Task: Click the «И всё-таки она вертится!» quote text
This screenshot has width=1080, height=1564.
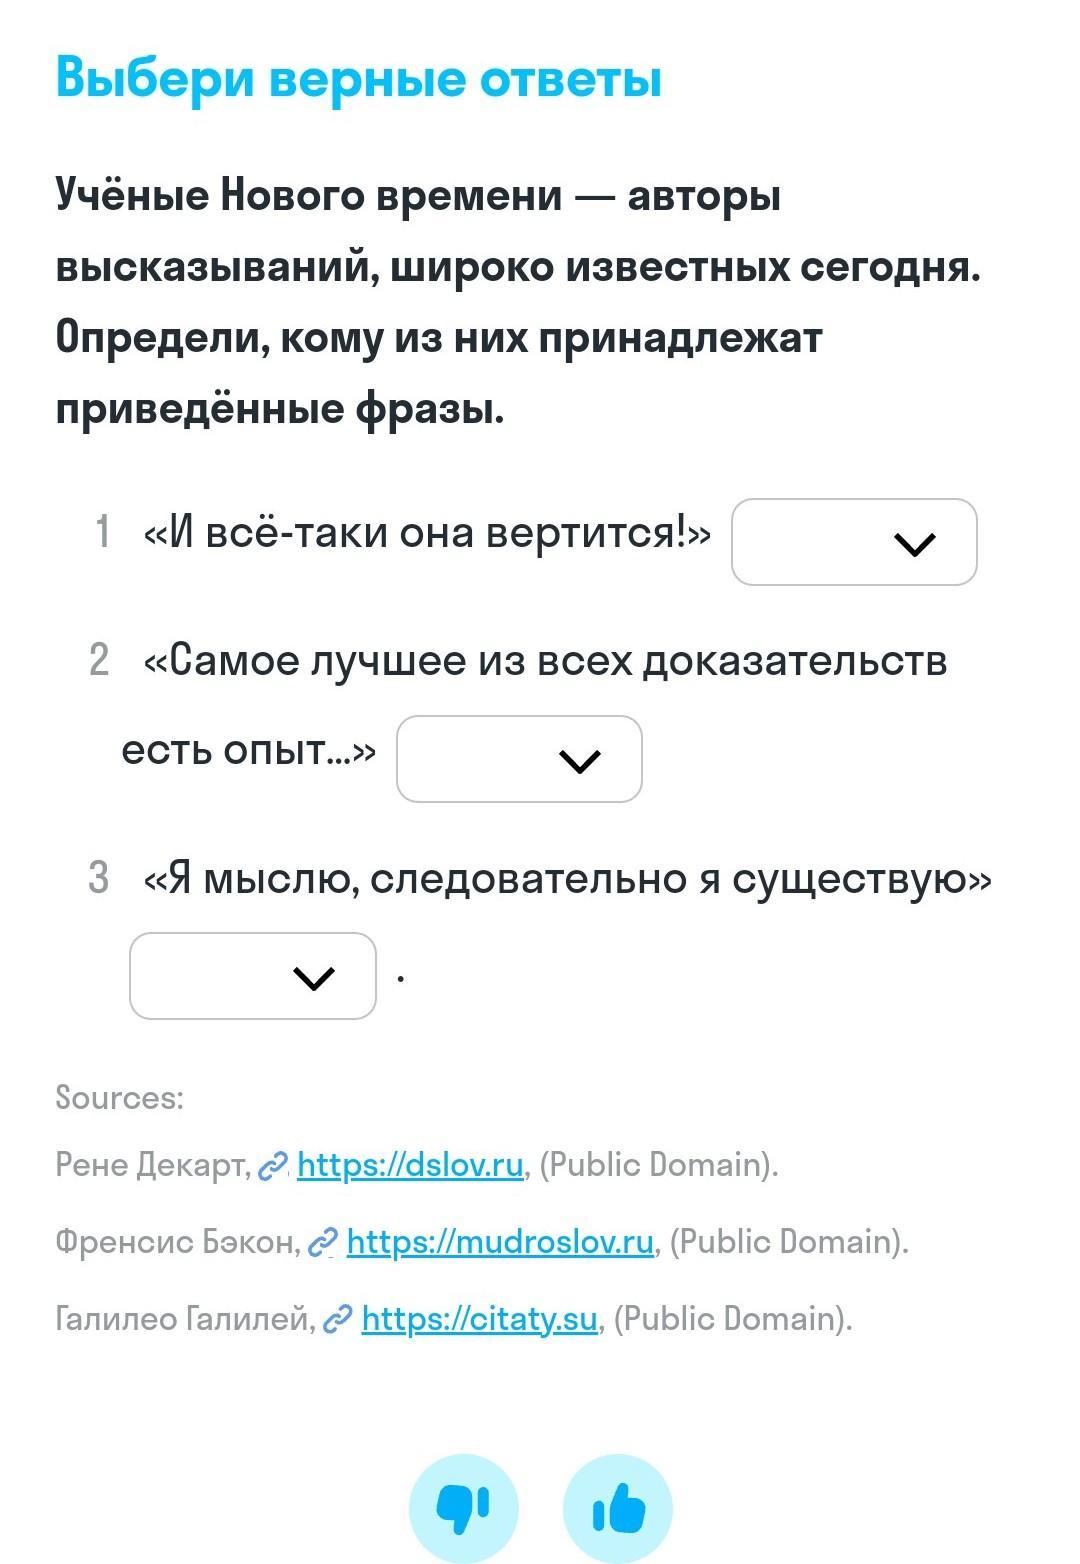Action: tap(428, 532)
